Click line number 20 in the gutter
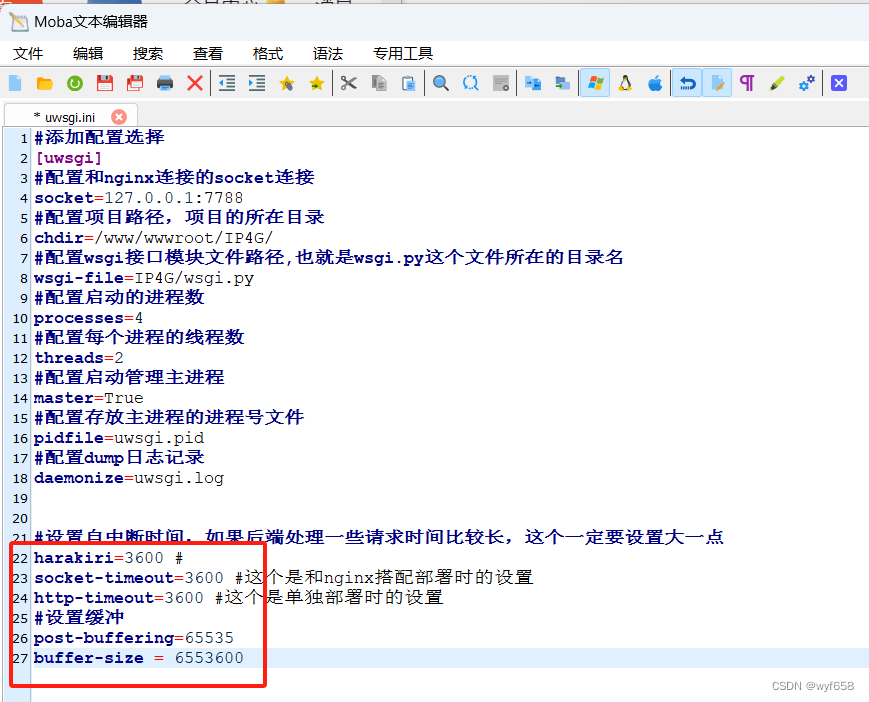The image size is (869, 702). coord(21,519)
